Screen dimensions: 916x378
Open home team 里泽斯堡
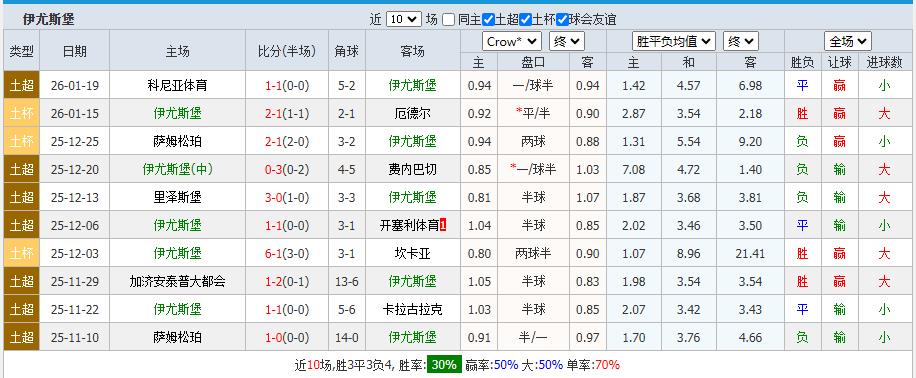pos(178,197)
